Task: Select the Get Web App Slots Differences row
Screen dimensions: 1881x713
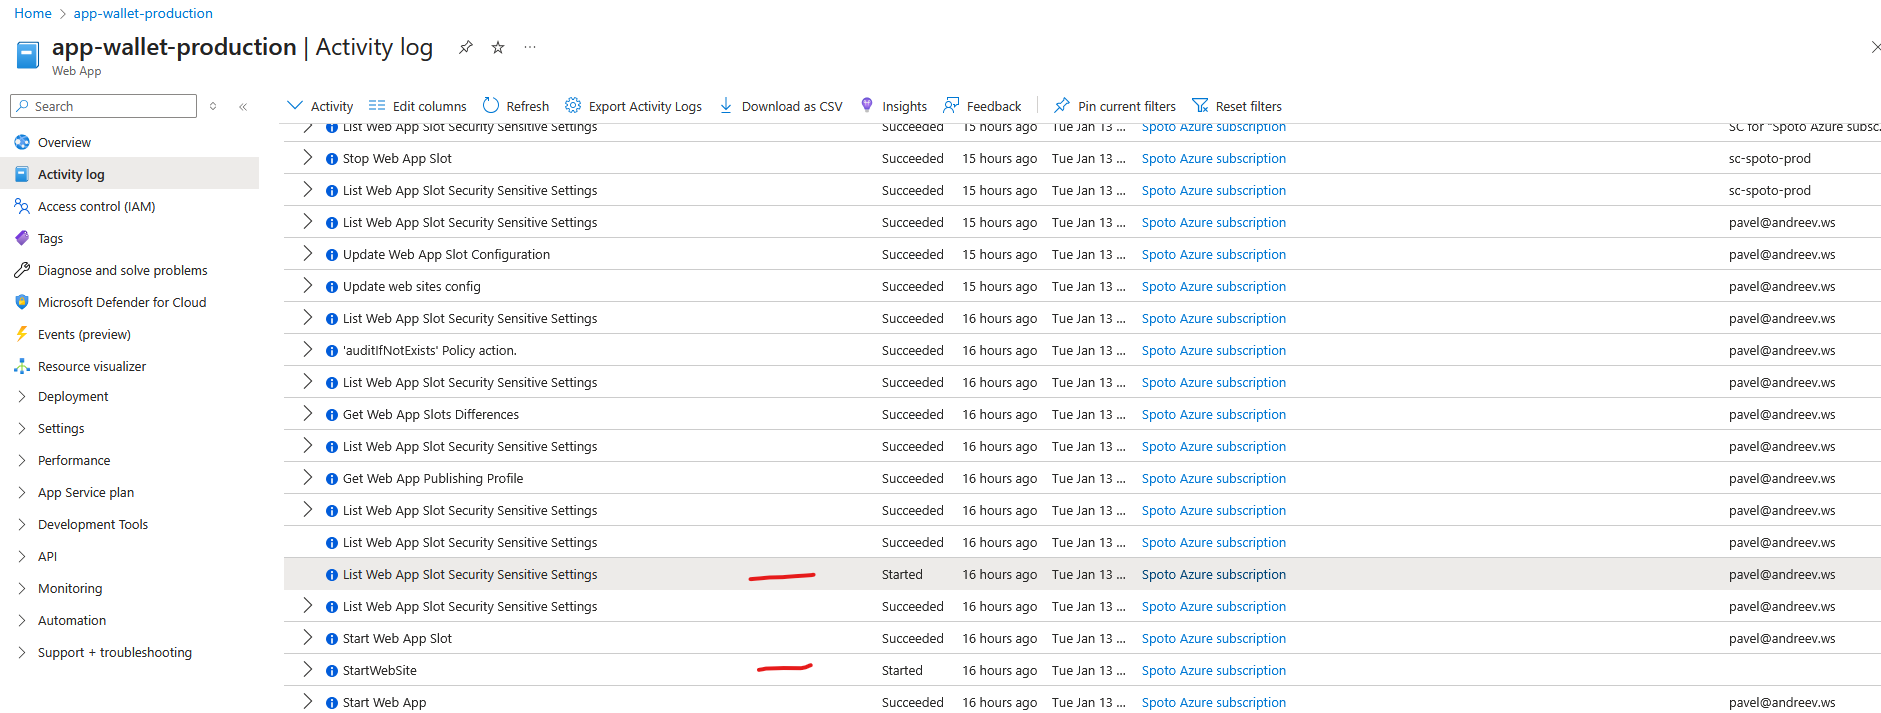Action: pos(1082,414)
